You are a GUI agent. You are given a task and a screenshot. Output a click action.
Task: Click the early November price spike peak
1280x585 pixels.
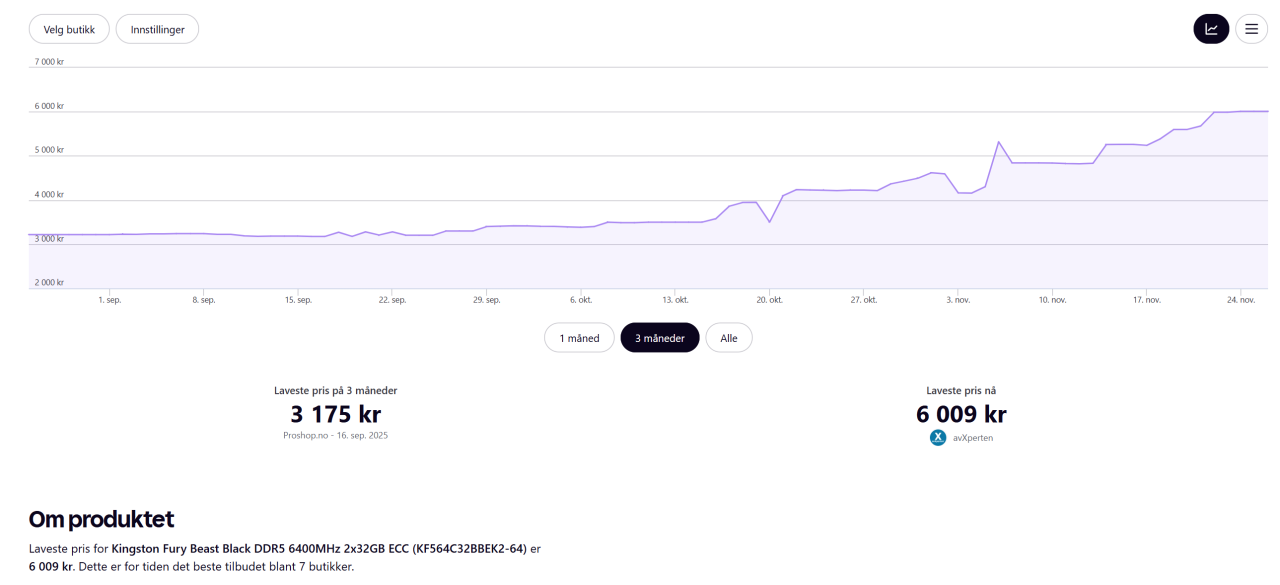[998, 142]
